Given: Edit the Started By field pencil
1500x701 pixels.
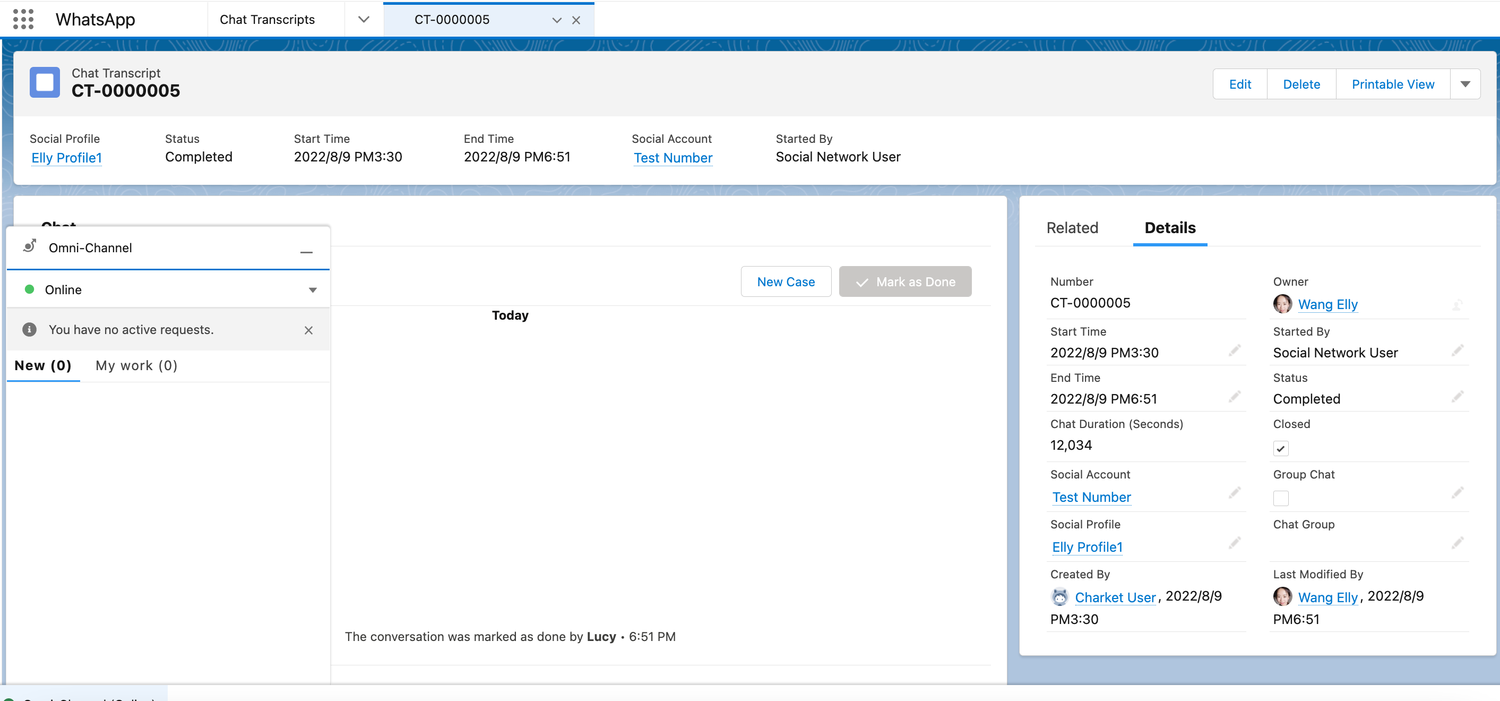Looking at the screenshot, I should point(1458,350).
